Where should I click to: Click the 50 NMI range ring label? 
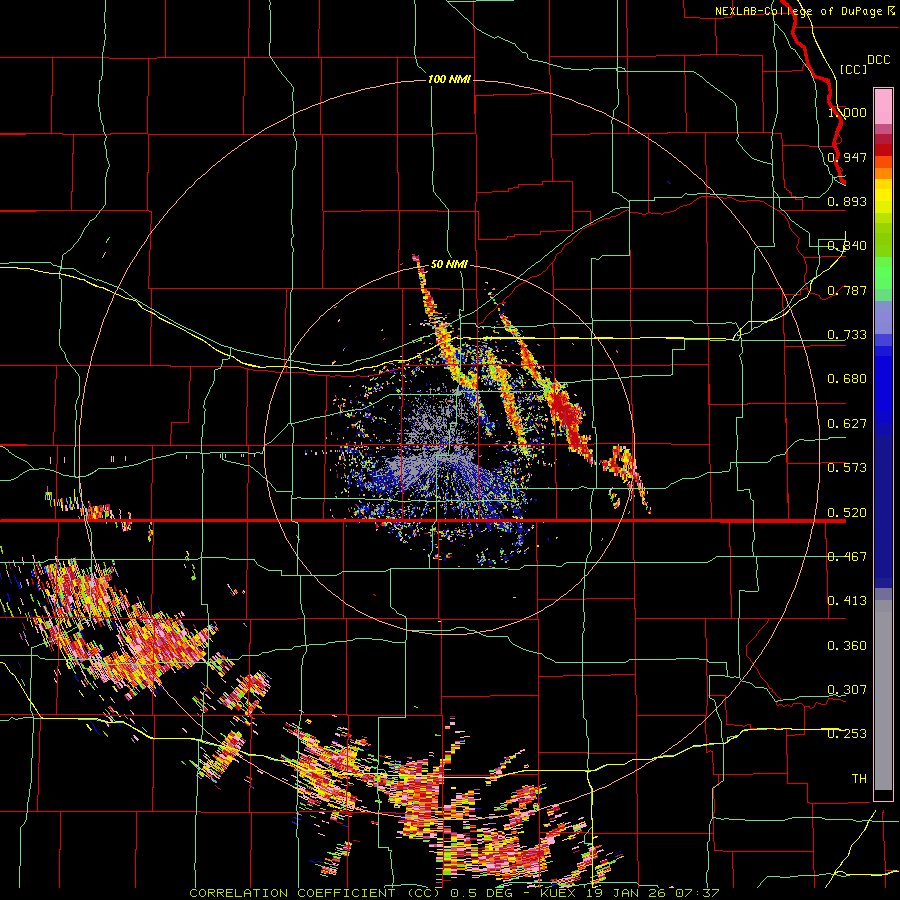pos(449,264)
